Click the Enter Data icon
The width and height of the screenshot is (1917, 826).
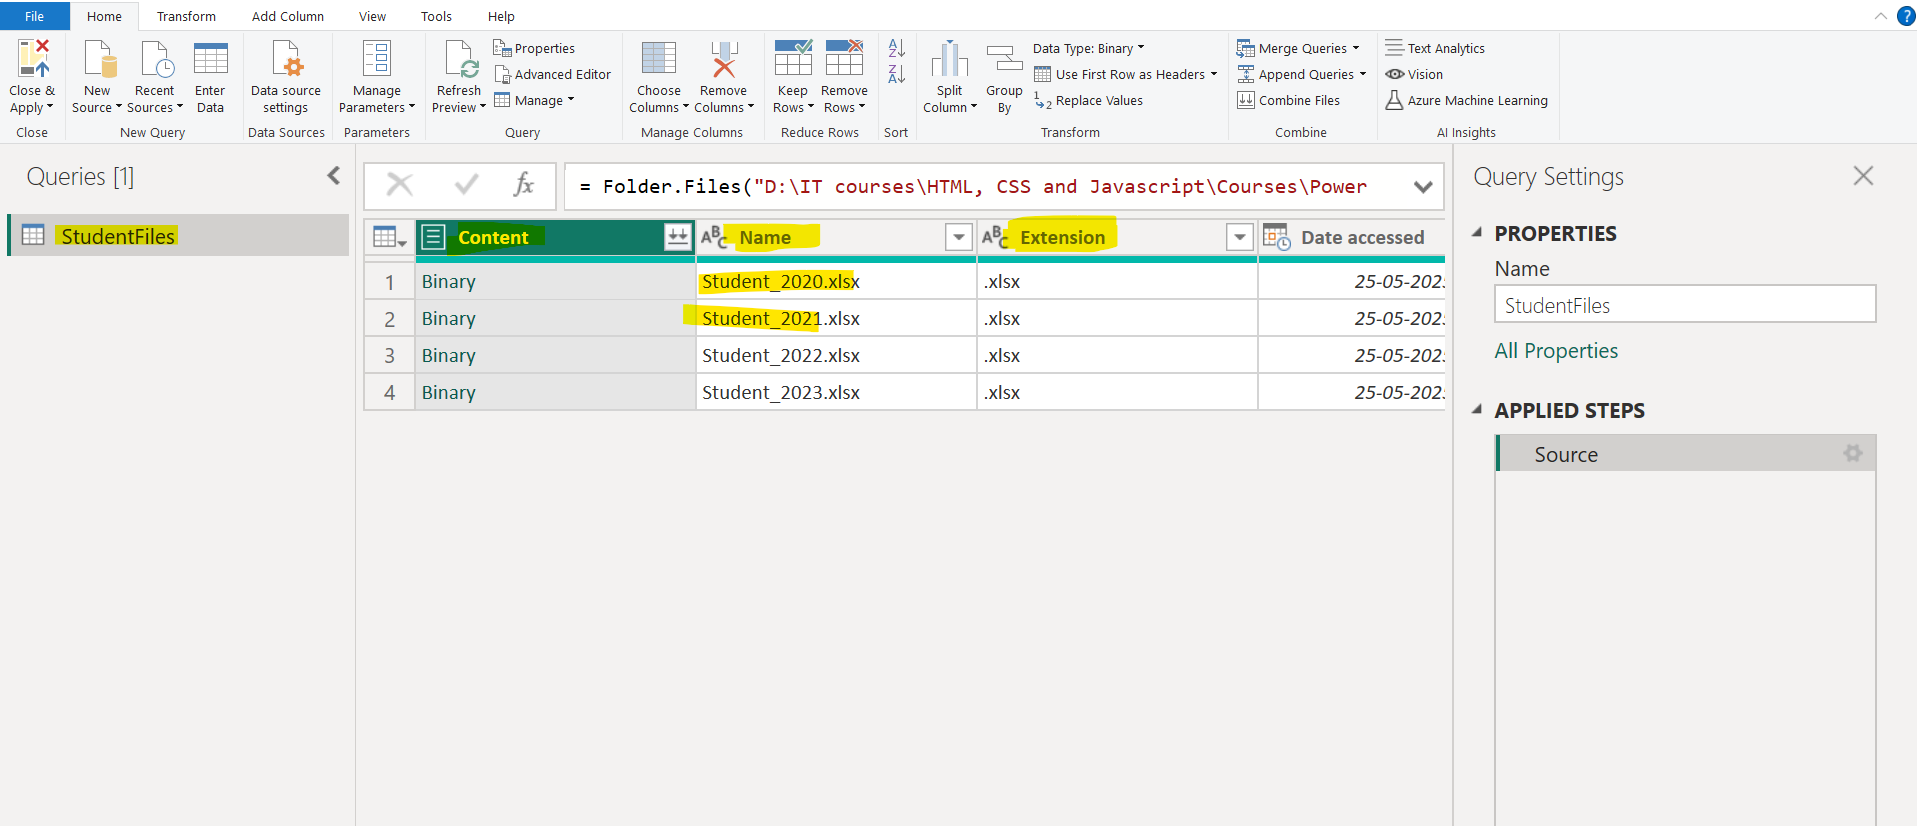click(x=210, y=60)
